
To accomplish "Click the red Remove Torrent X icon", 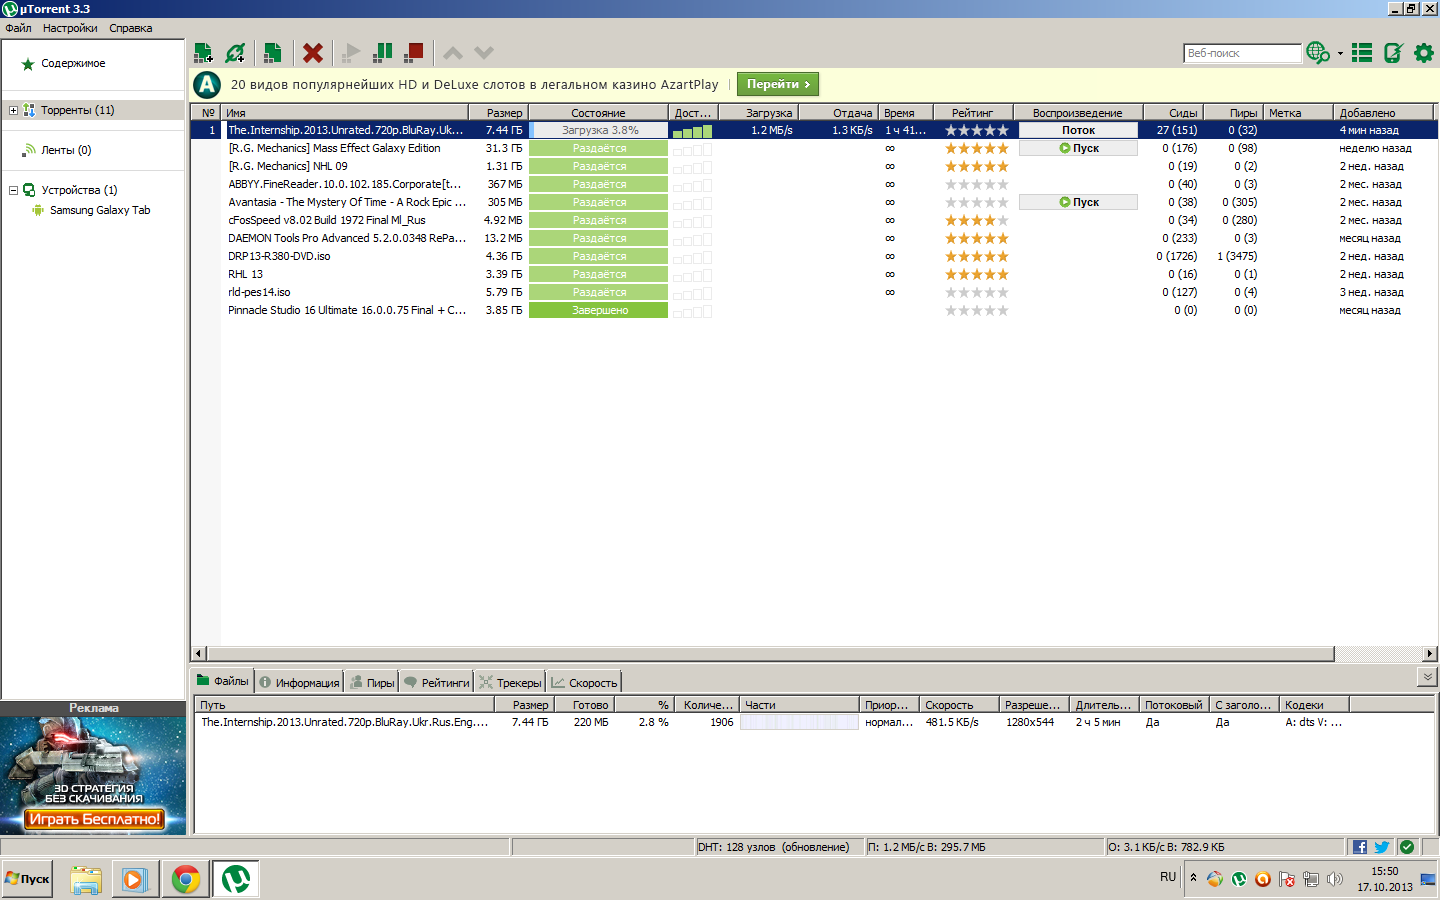I will (313, 52).
